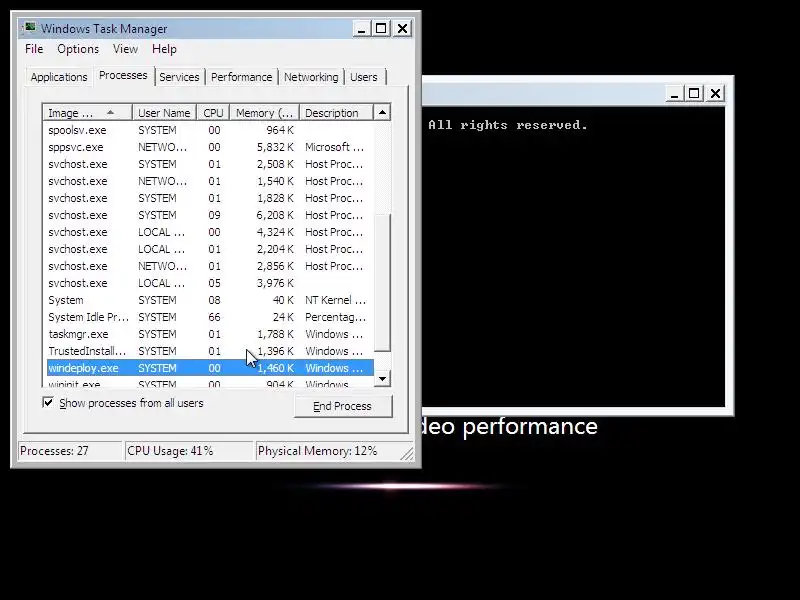Close the command prompt window
800x600 pixels.
click(715, 93)
